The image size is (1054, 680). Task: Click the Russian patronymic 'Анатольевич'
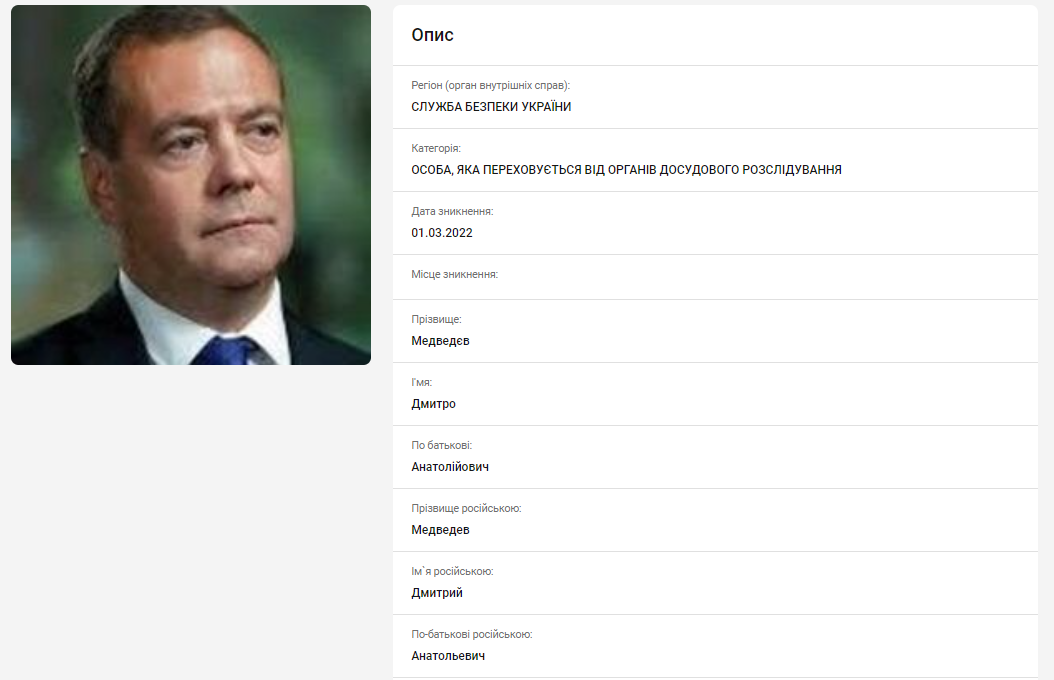[448, 656]
